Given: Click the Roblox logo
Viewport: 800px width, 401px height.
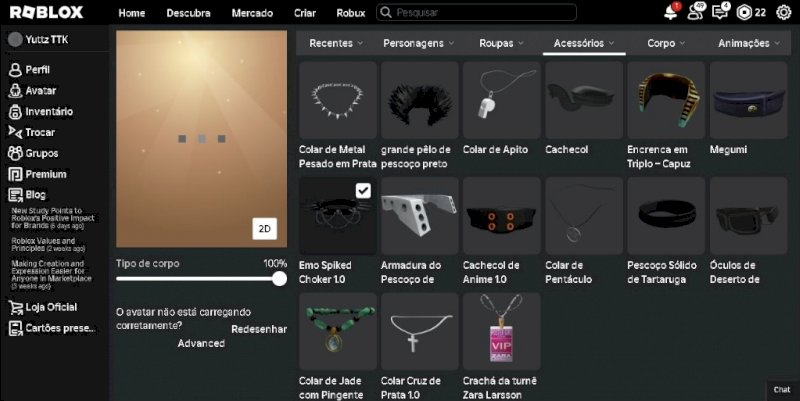Looking at the screenshot, I should (x=46, y=12).
